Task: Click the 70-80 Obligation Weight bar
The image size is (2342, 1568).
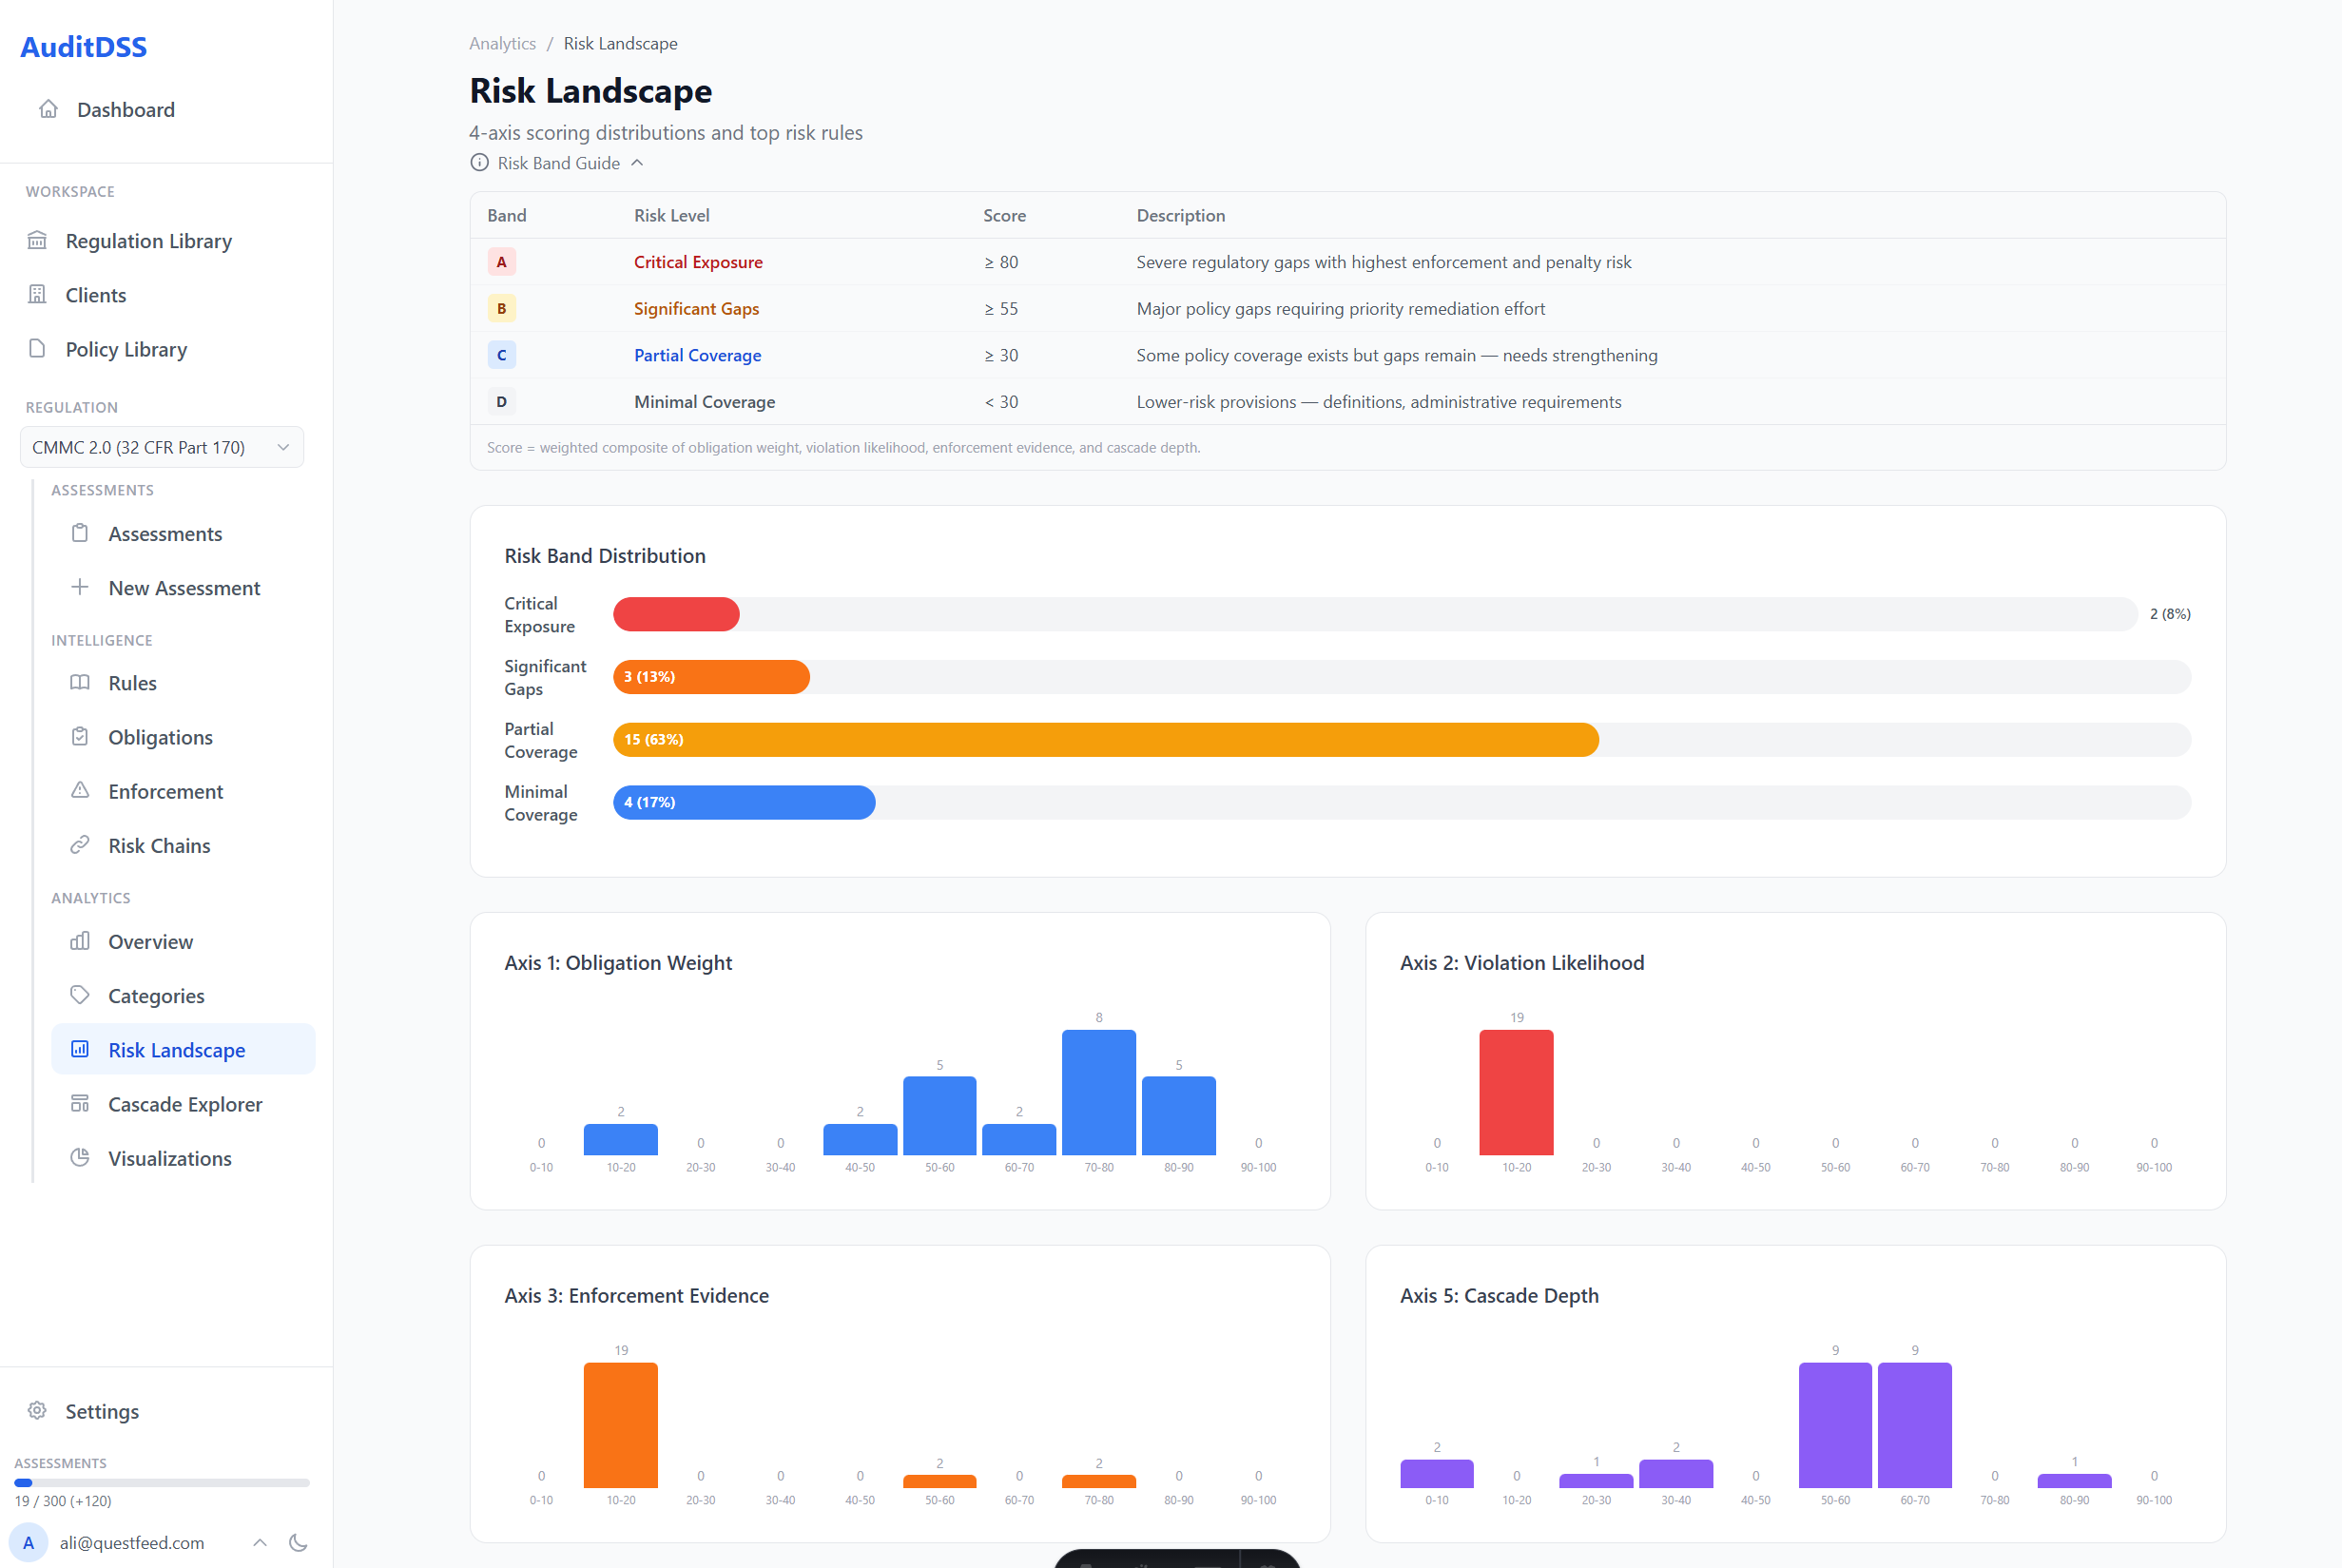Action: tap(1098, 1092)
